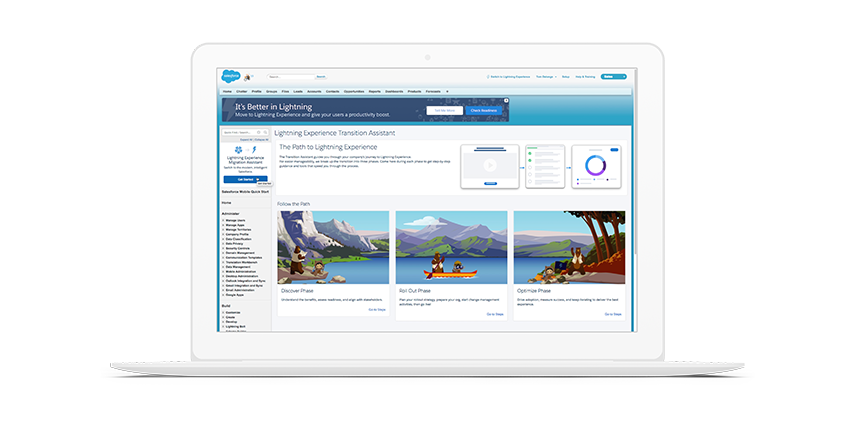857x447 pixels.
Task: Click Go to Steps under Discover Phase
Action: (377, 310)
